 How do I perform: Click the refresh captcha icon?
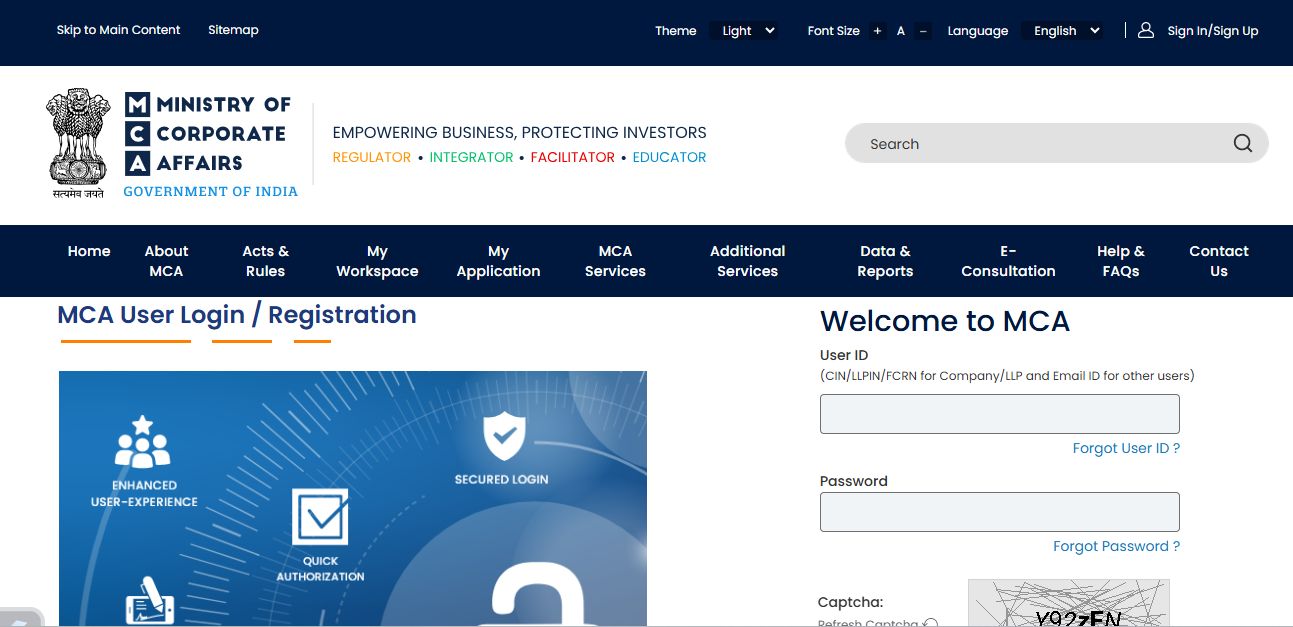[931, 623]
